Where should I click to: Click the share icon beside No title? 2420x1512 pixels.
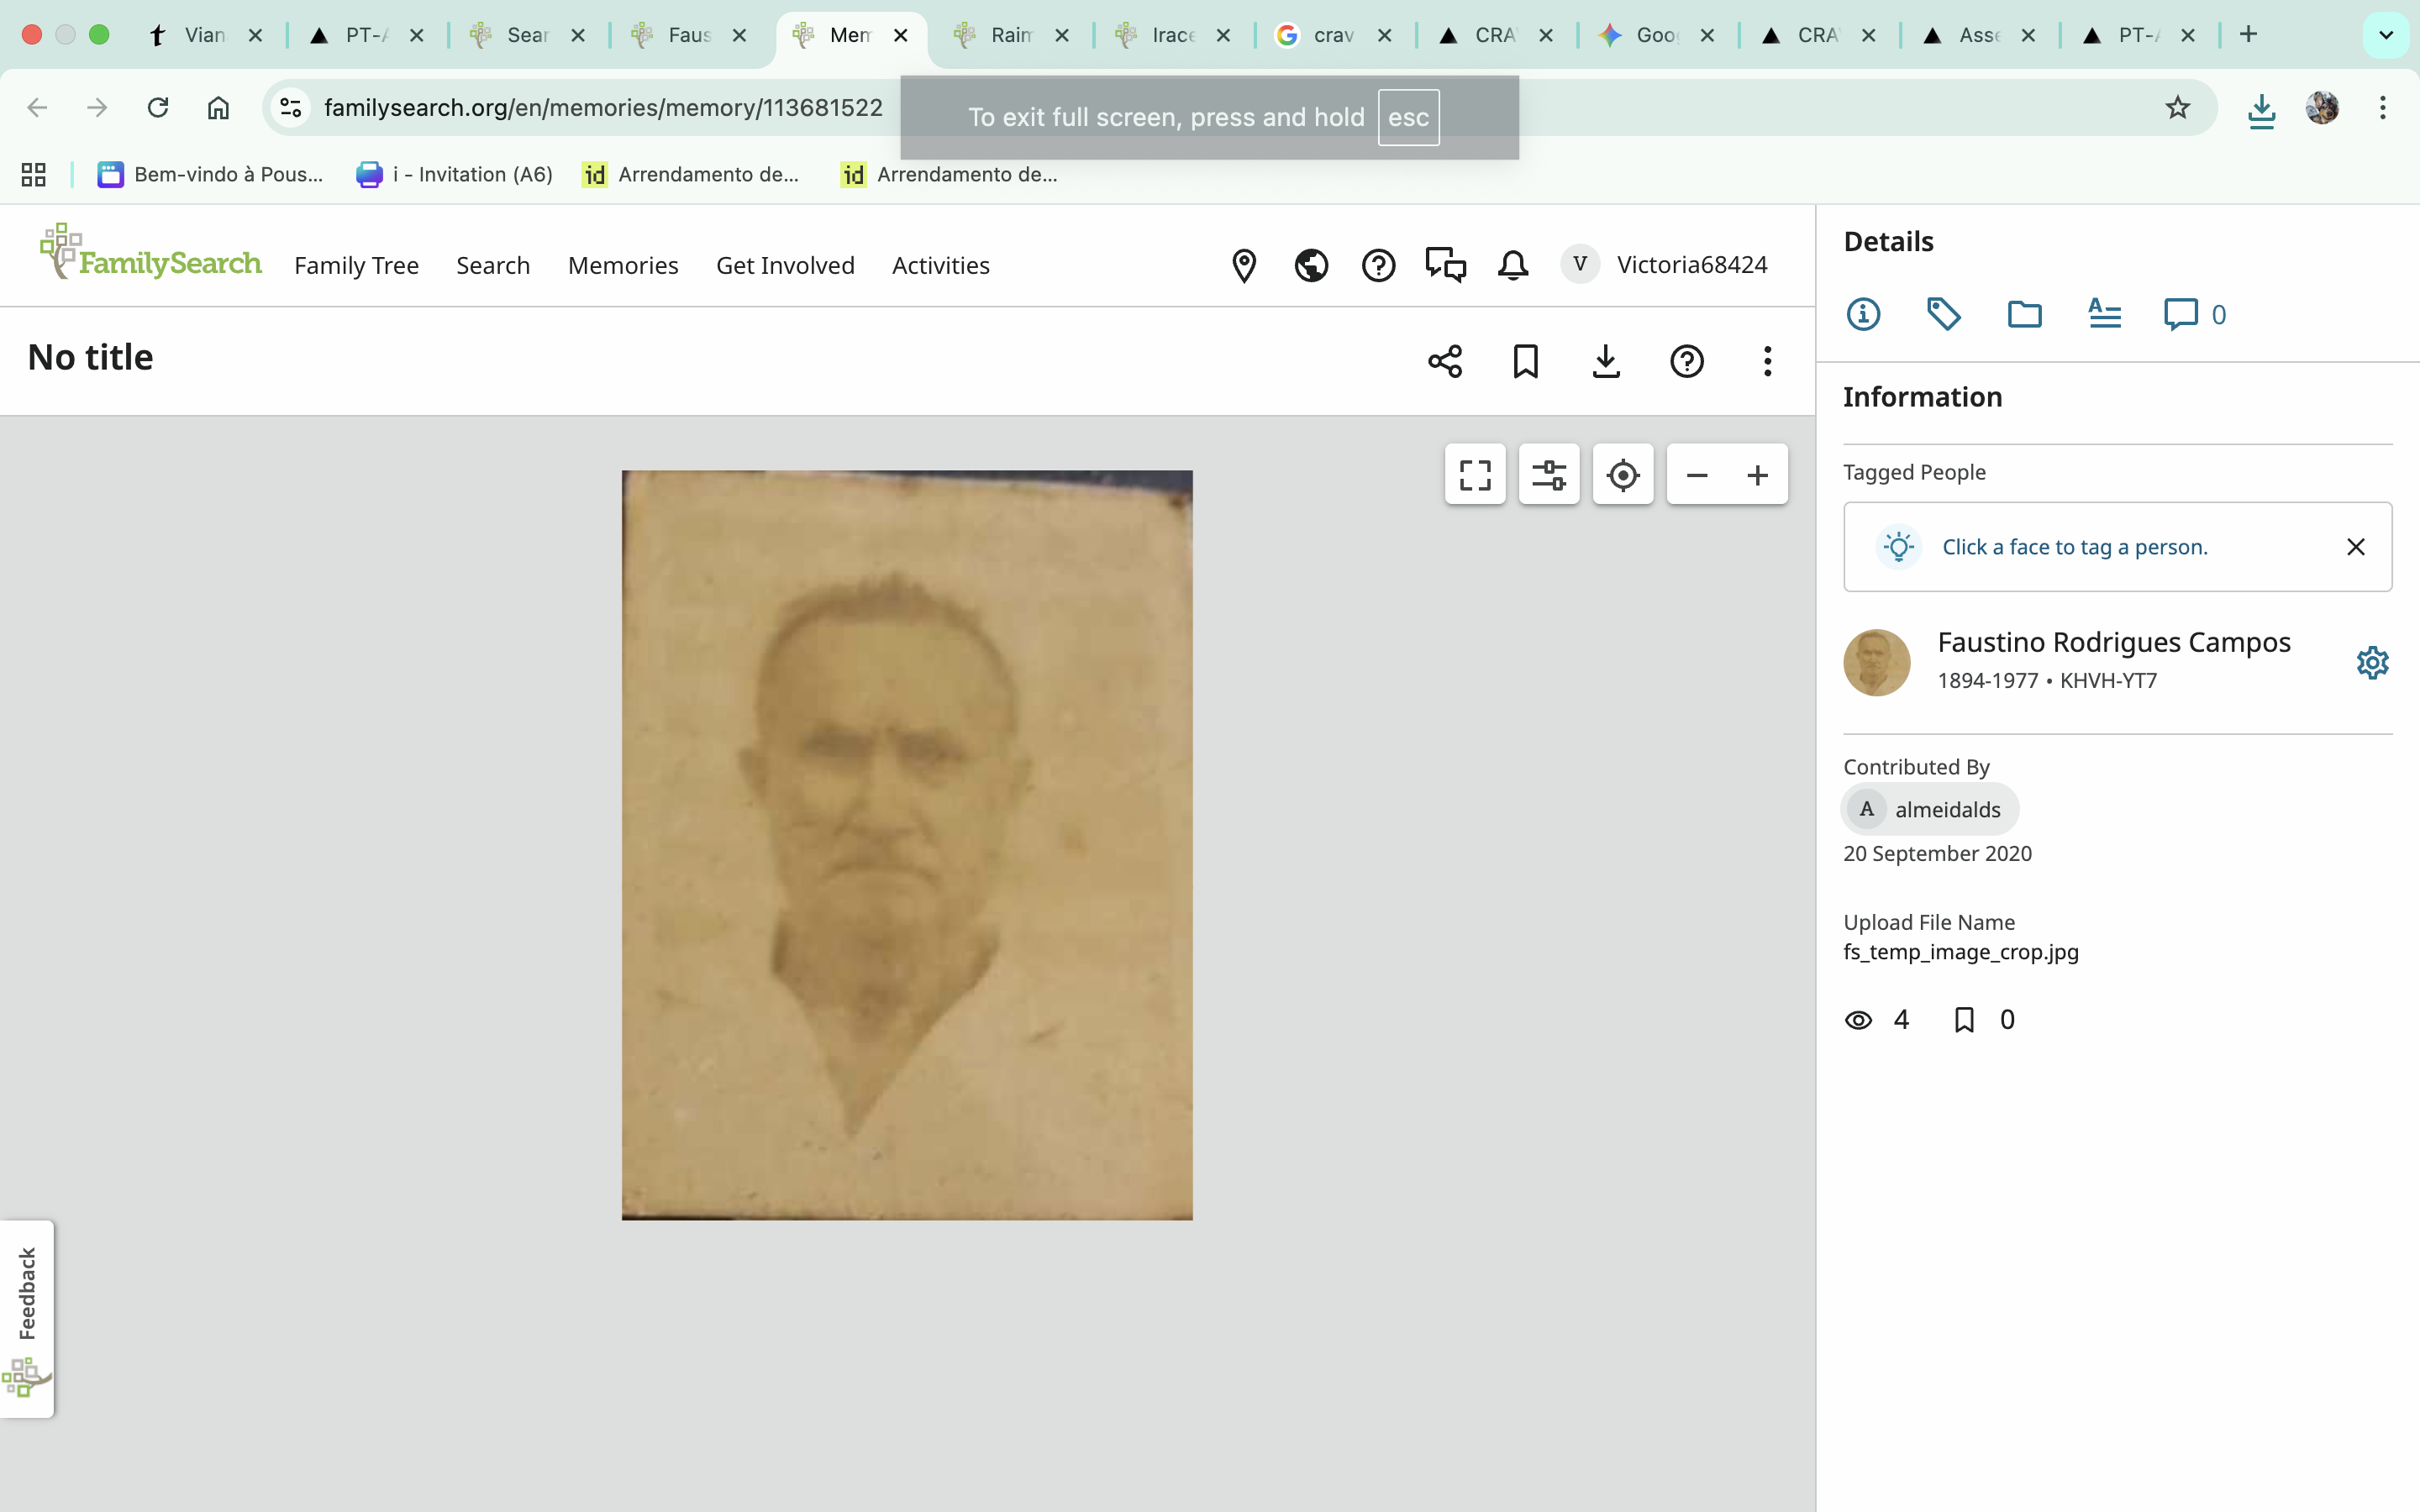[1445, 361]
